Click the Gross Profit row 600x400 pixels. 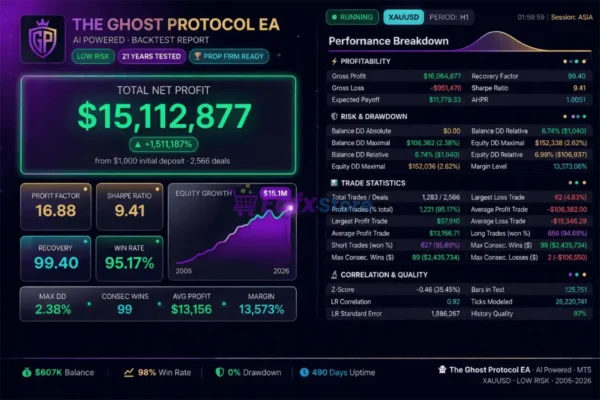point(396,76)
